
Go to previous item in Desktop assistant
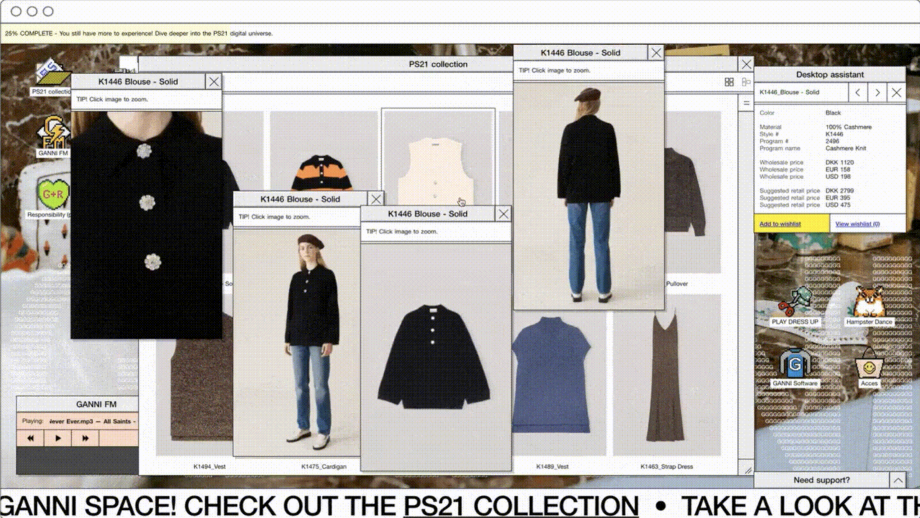[x=858, y=93]
